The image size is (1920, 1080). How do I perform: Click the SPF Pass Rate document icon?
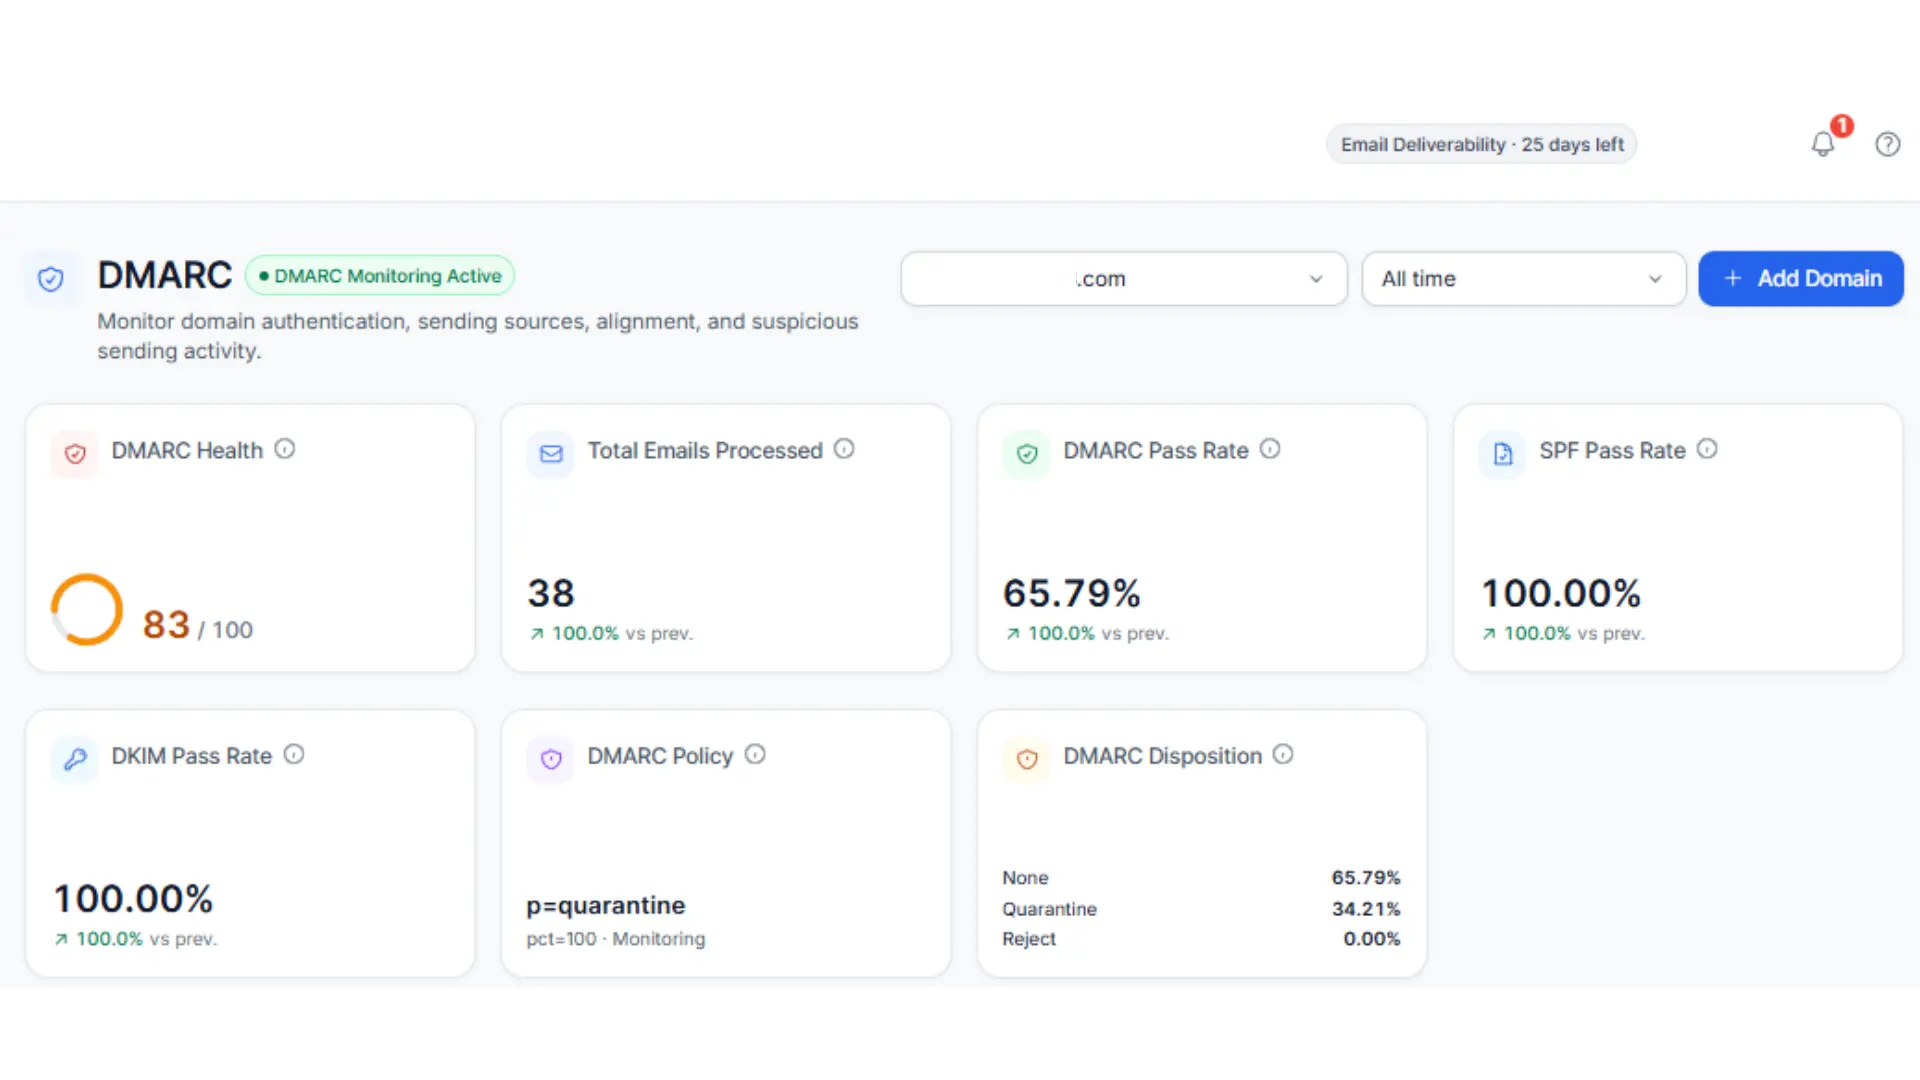(x=1503, y=454)
